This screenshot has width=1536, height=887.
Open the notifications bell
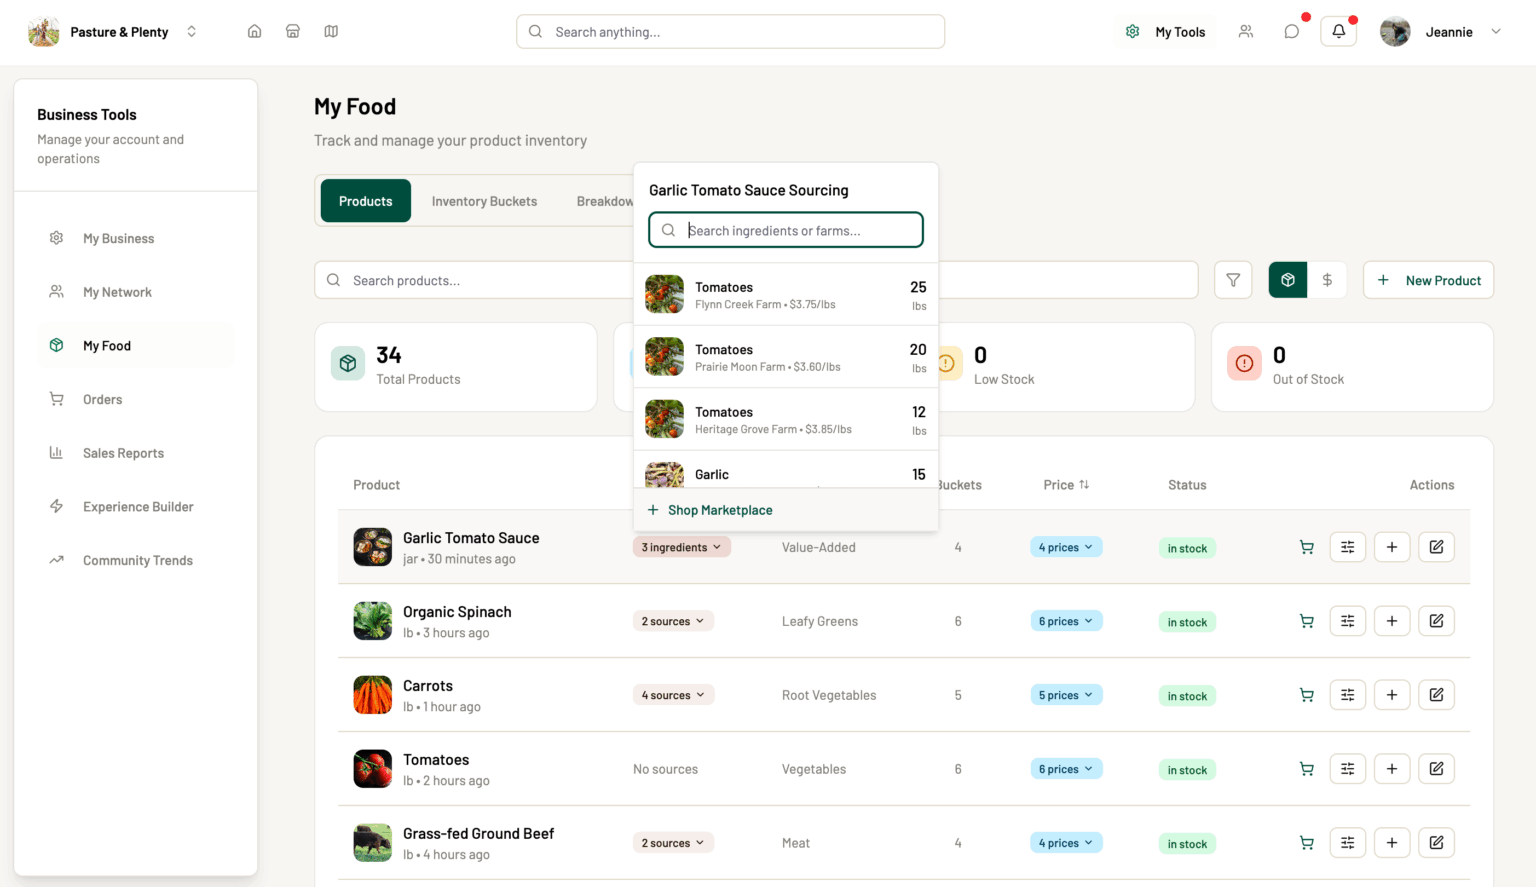click(1338, 31)
